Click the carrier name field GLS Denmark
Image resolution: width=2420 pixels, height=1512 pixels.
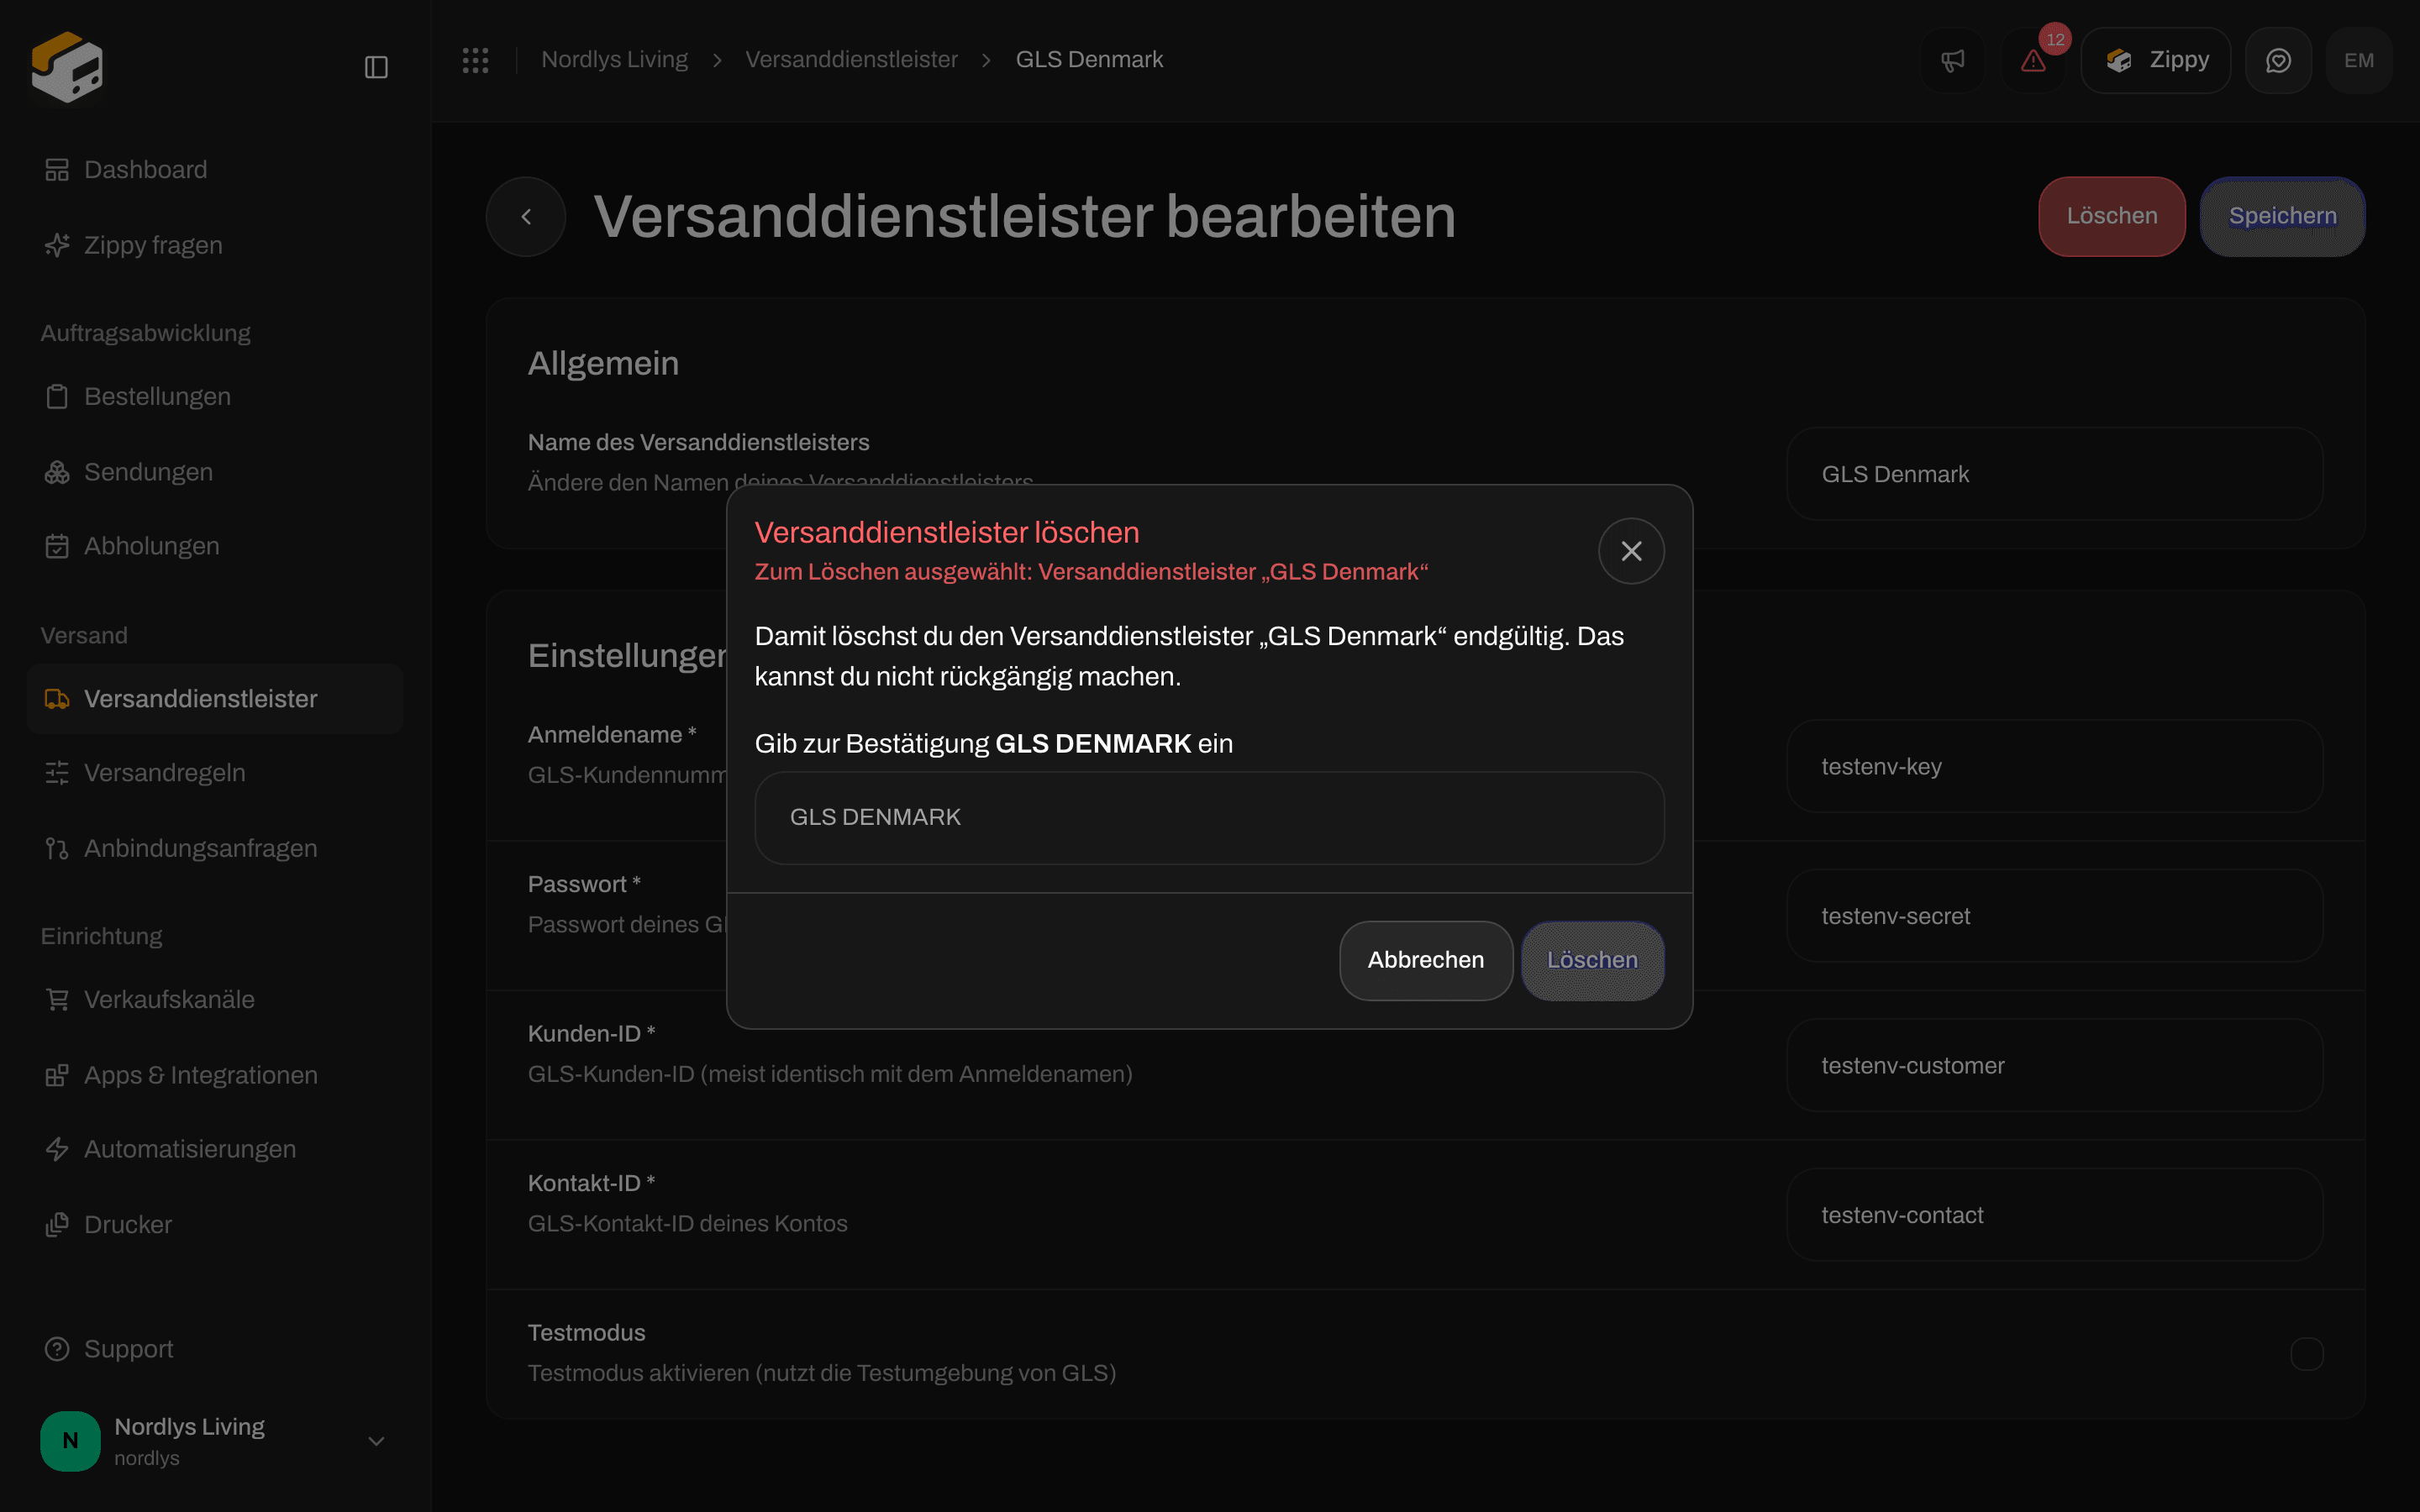[2055, 474]
